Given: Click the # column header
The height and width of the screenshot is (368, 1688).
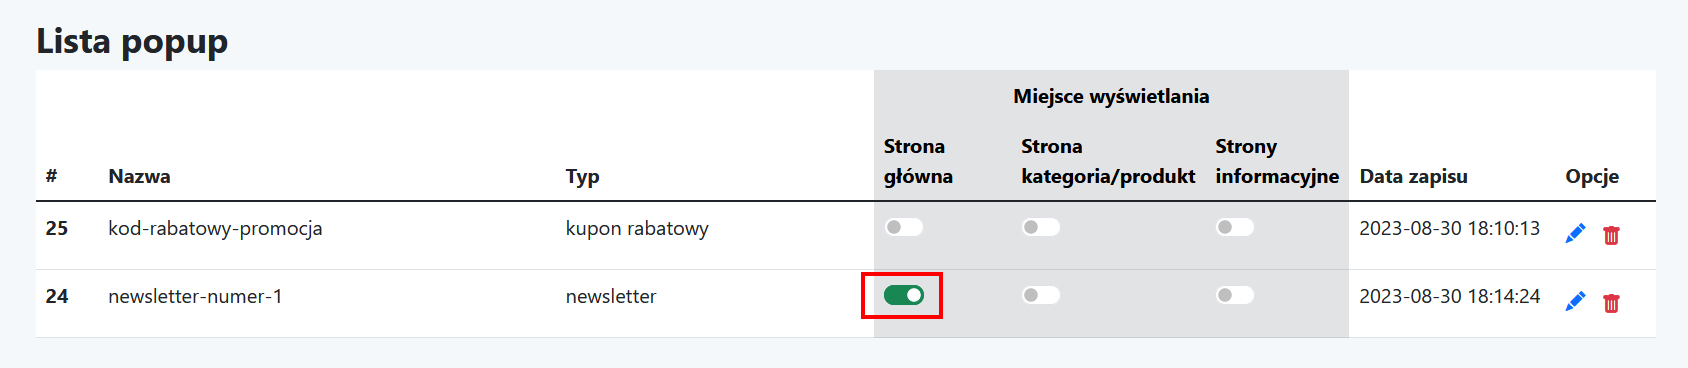Looking at the screenshot, I should point(51,177).
